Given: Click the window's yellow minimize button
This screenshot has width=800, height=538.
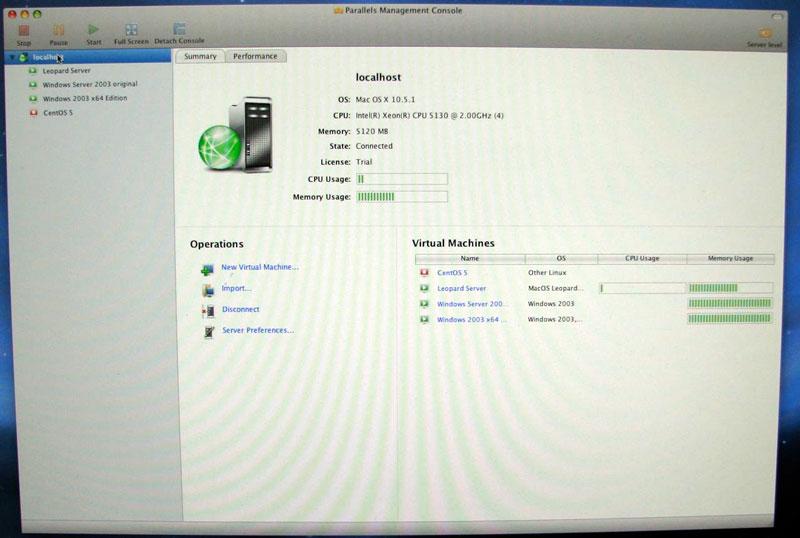Looking at the screenshot, I should 24,14.
